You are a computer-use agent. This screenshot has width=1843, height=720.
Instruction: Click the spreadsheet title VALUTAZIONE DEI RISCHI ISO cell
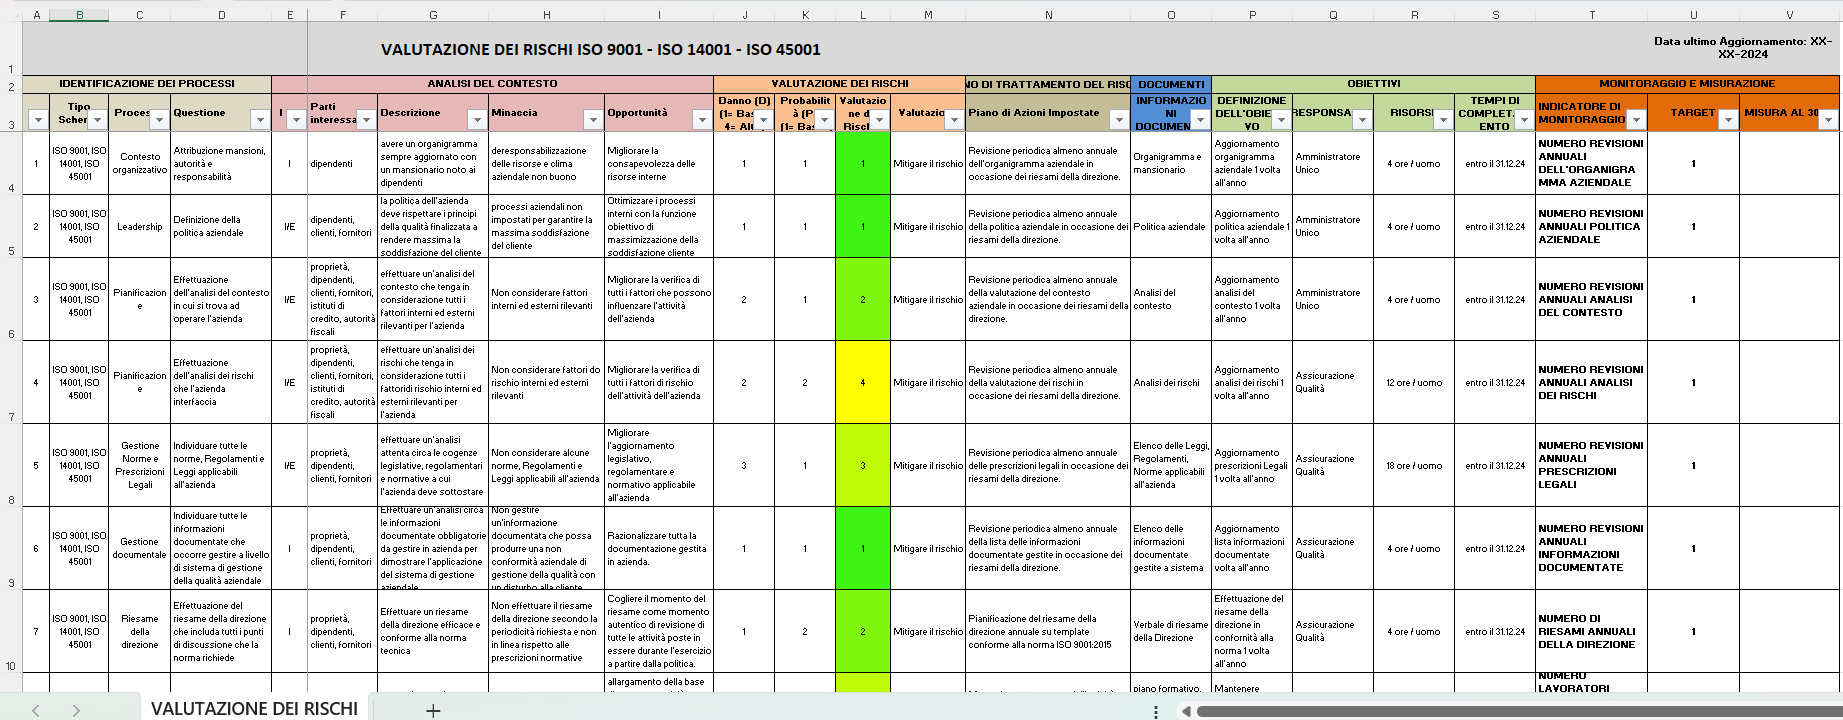[600, 49]
